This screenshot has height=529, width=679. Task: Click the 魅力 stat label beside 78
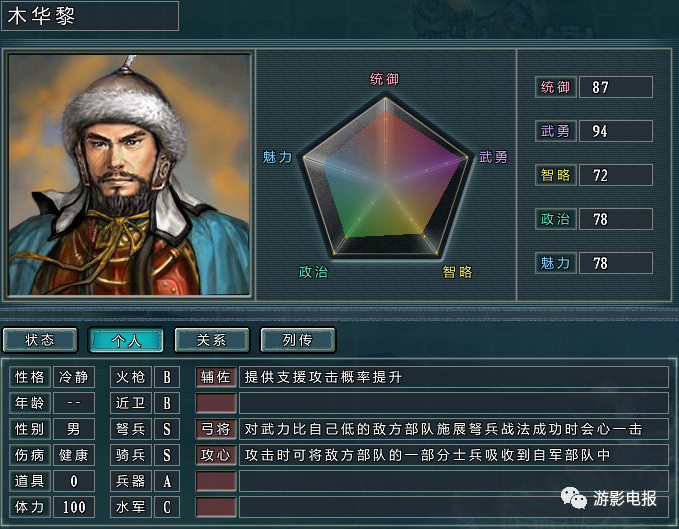(556, 263)
